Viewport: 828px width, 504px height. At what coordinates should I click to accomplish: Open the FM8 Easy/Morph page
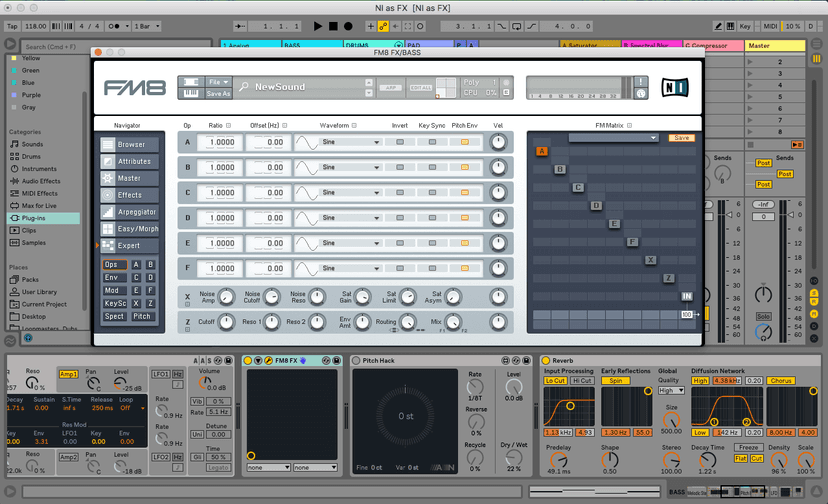tap(129, 229)
